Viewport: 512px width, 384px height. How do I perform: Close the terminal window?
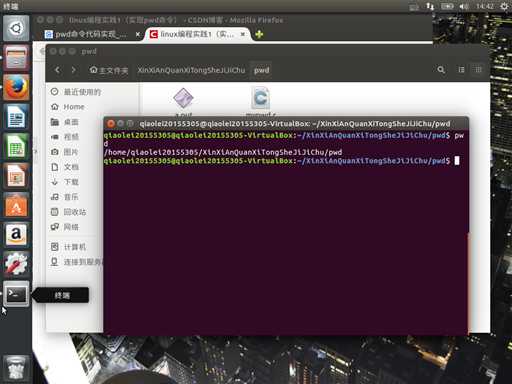click(x=111, y=124)
